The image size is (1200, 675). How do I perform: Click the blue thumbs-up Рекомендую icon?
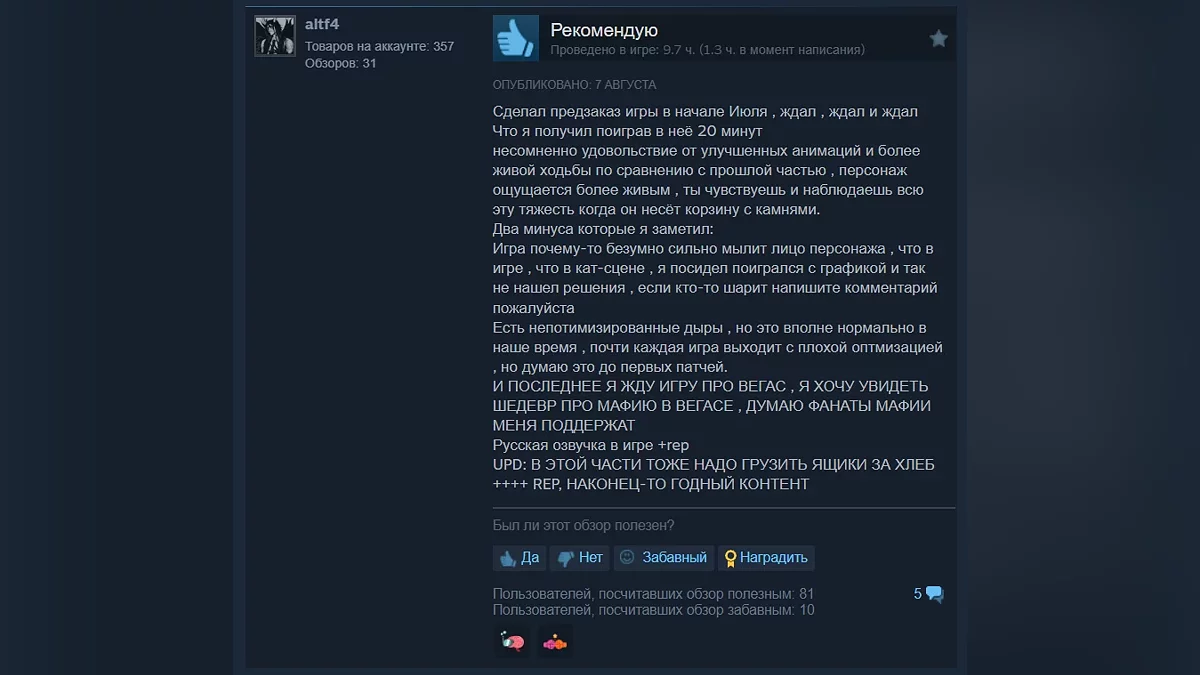pos(516,39)
